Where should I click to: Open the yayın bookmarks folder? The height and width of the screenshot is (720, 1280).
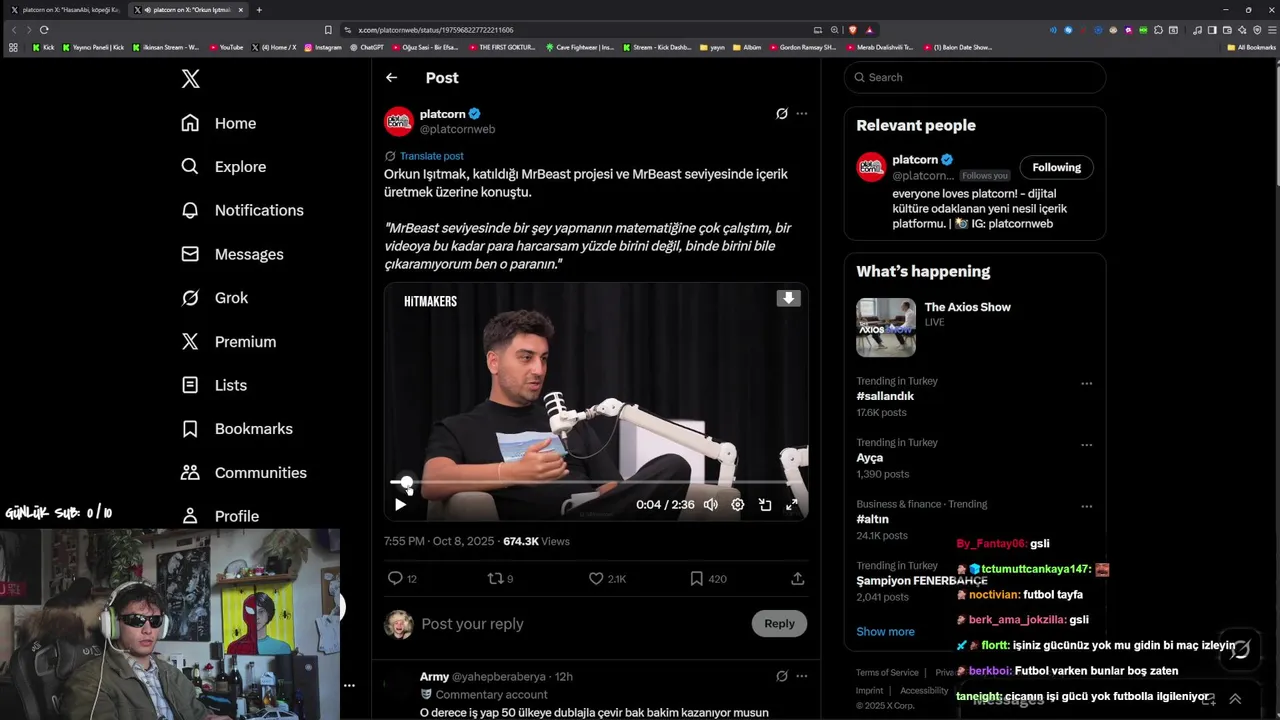click(711, 47)
